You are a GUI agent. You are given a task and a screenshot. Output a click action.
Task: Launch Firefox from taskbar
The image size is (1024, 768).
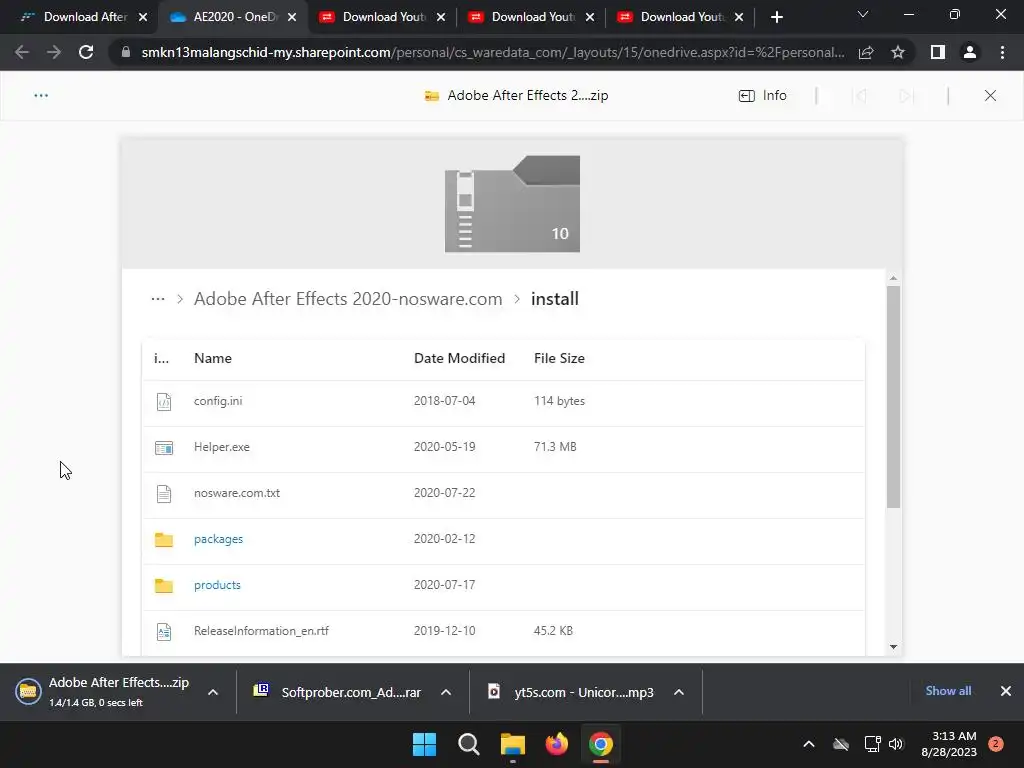point(556,744)
